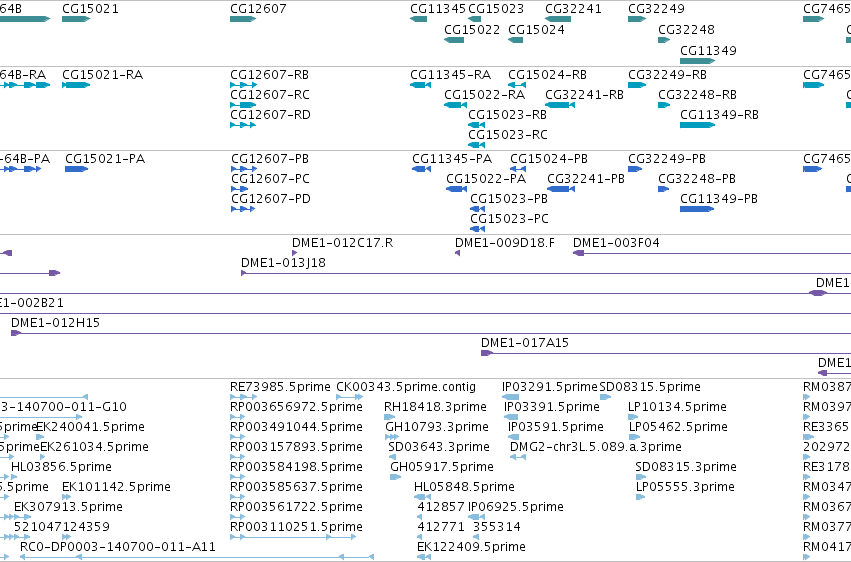The image size is (851, 562).
Task: Open the CG32249 gene feature
Action: (x=637, y=19)
